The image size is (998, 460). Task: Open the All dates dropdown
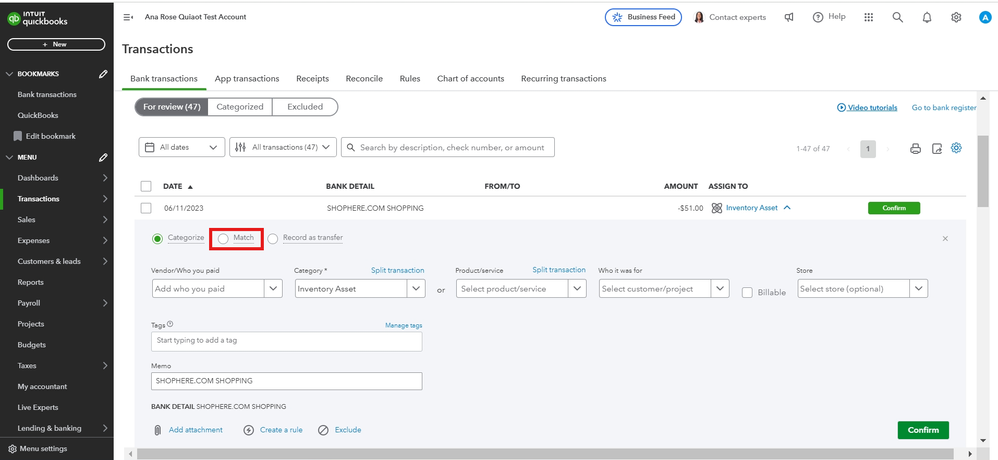coord(181,147)
